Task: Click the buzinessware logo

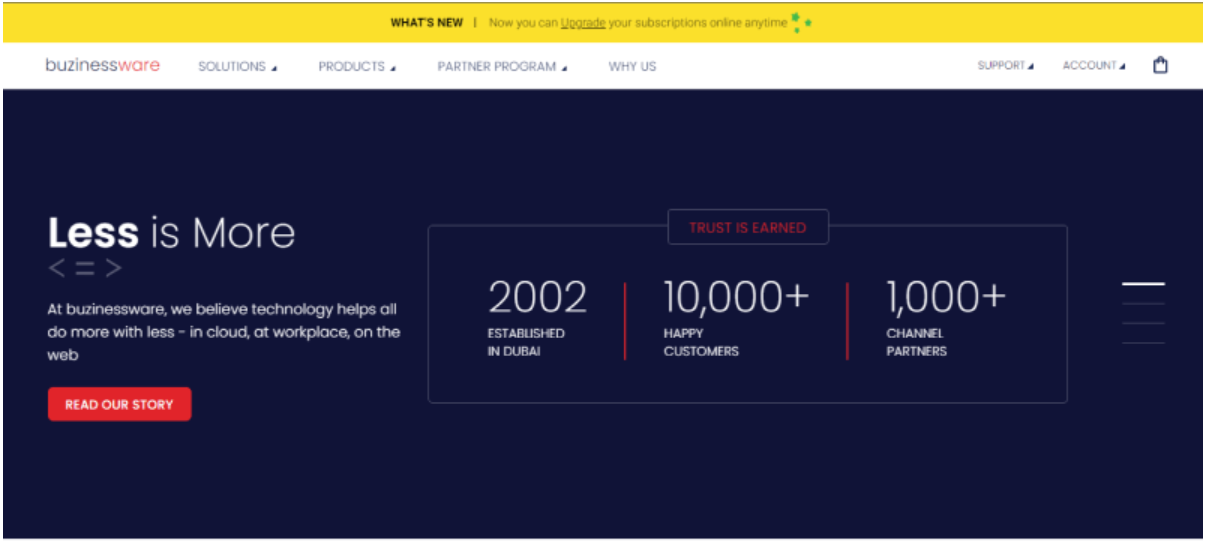Action: point(103,65)
